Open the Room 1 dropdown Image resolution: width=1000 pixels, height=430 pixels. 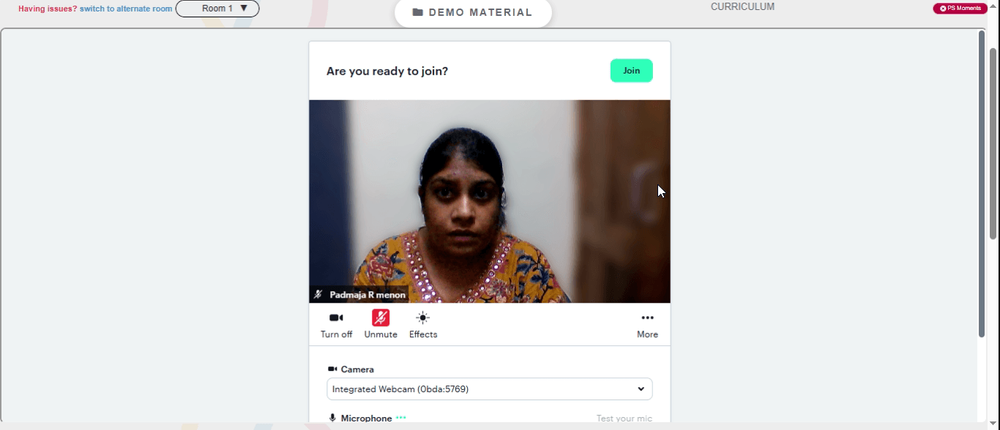[217, 8]
